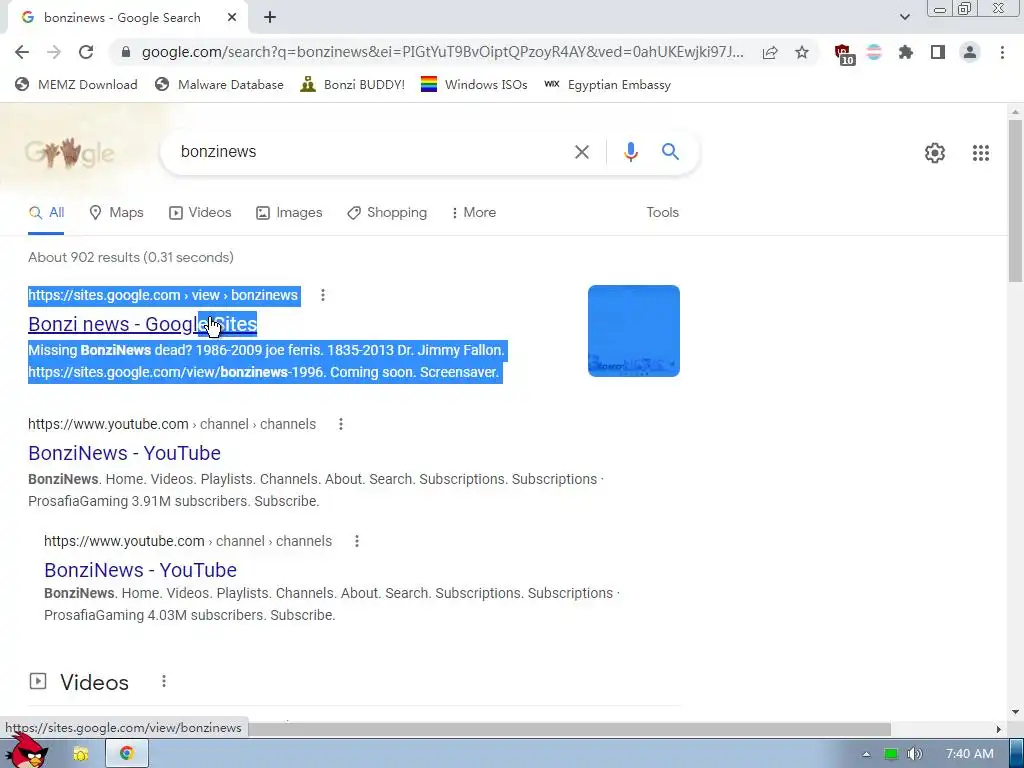1024x768 pixels.
Task: Open the tab search dropdown arrow
Action: click(x=904, y=17)
